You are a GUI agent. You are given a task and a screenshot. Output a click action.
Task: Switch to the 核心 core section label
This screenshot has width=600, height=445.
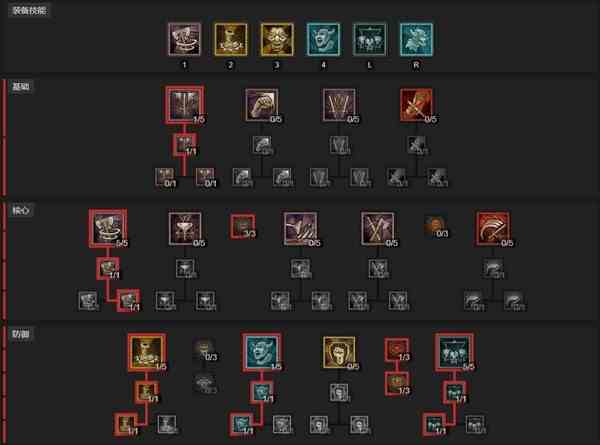[x=21, y=210]
